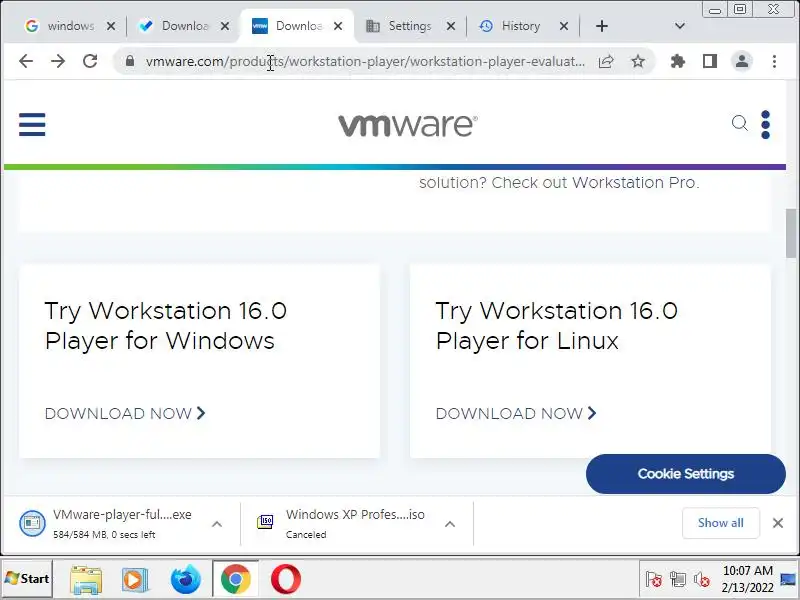
Task: Click the network tray icon
Action: (x=678, y=579)
